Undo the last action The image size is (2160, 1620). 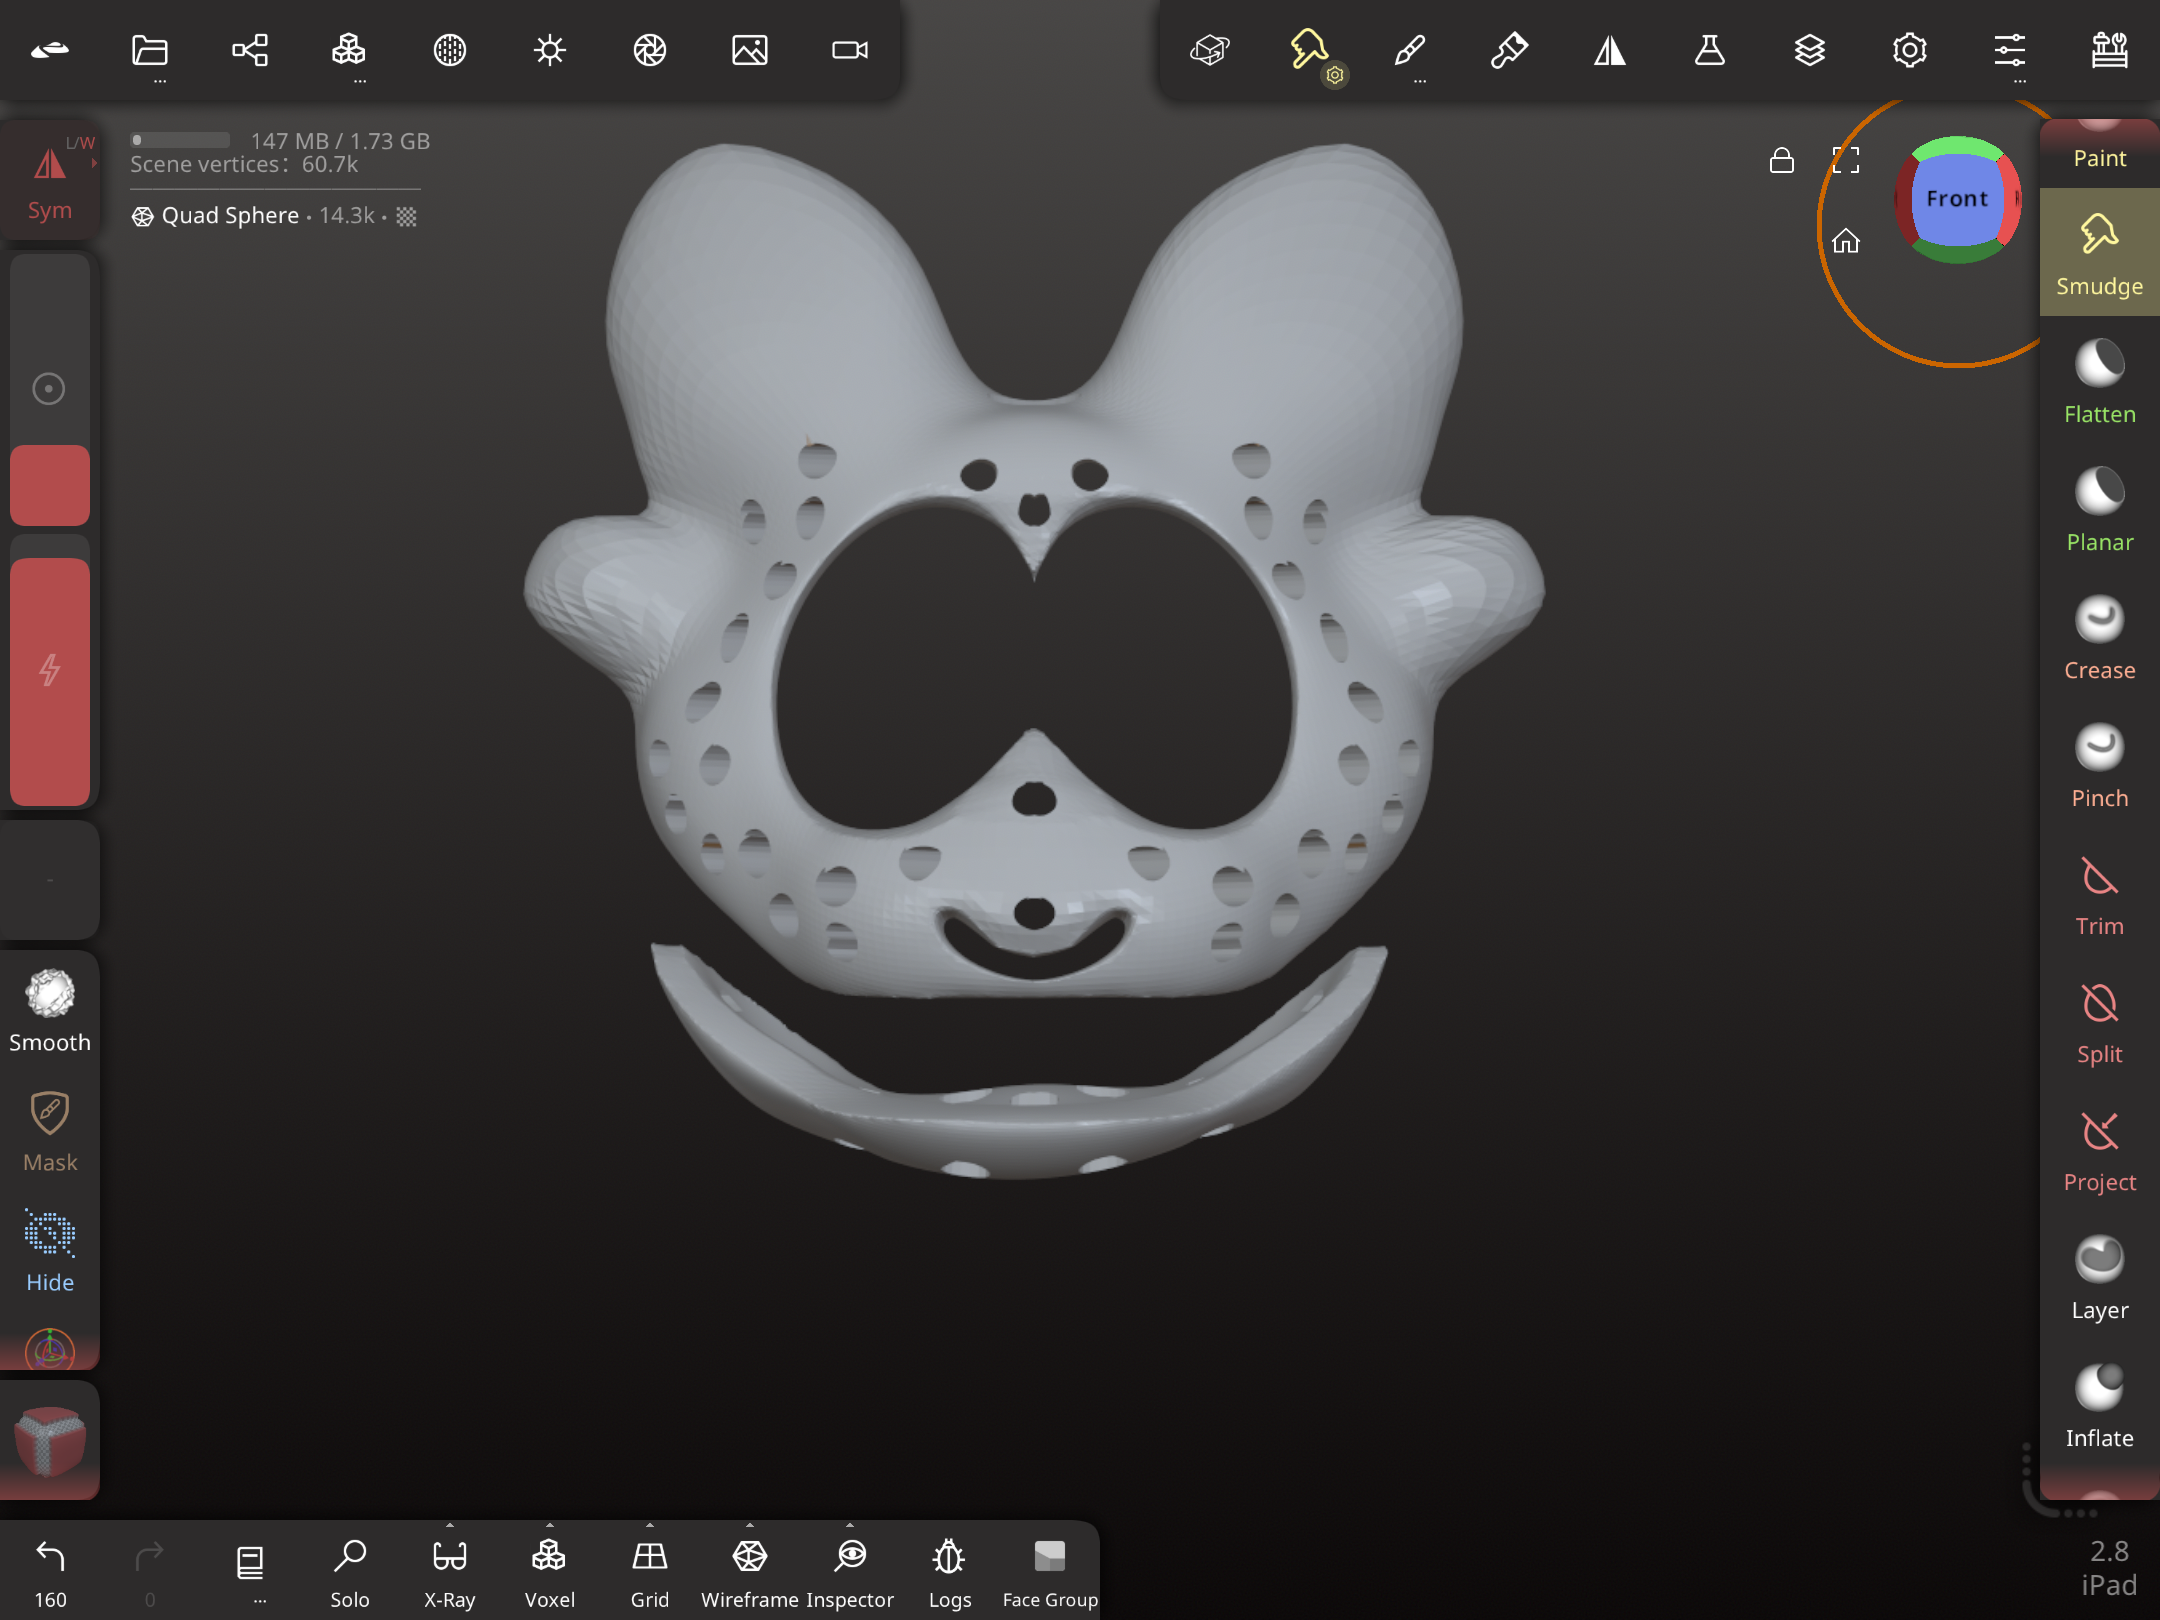(50, 1572)
